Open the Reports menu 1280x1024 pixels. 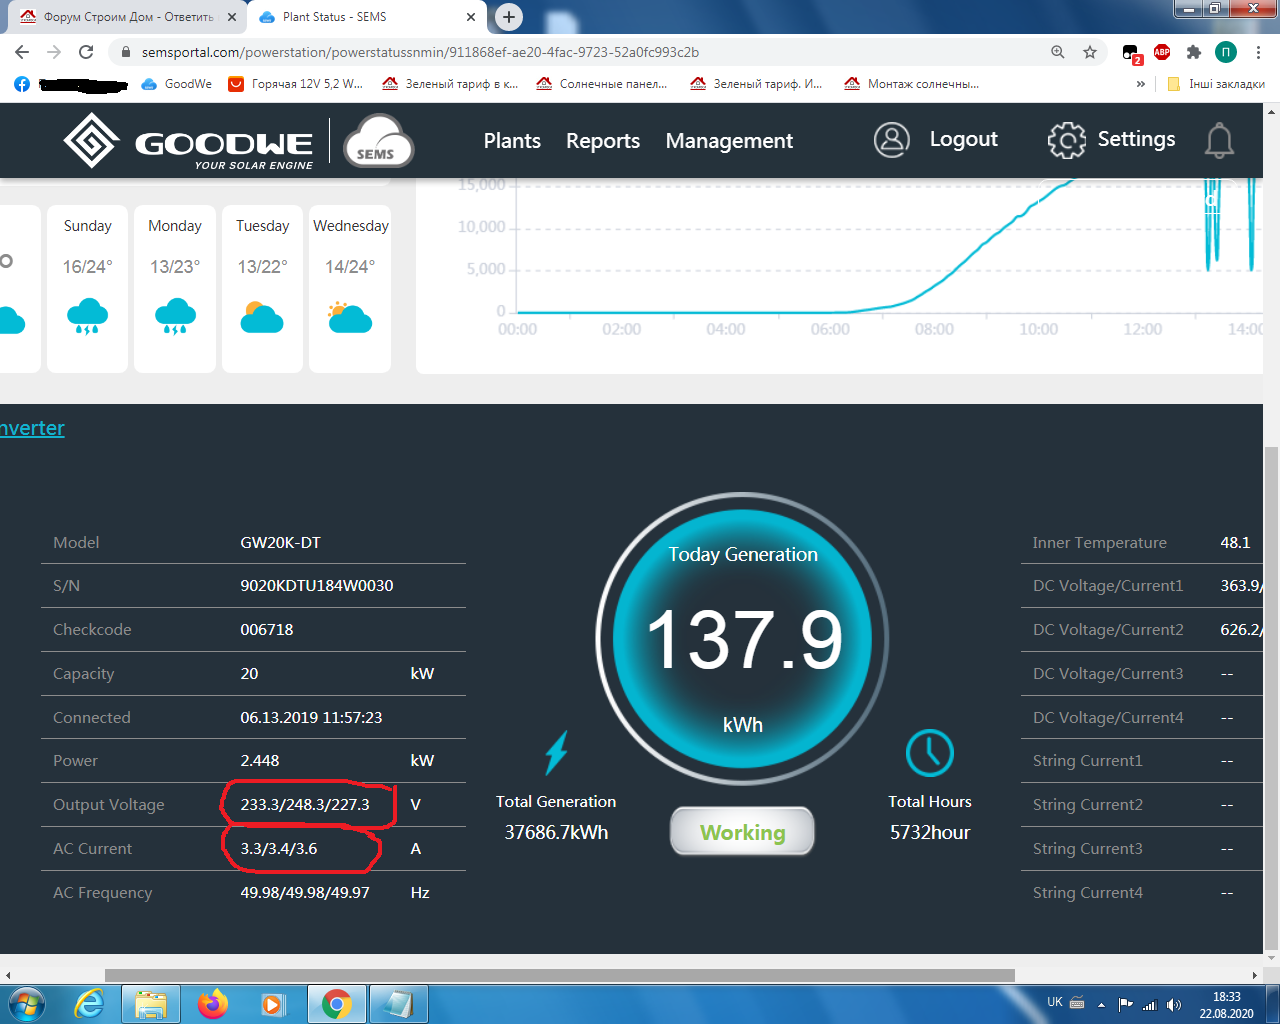pos(603,141)
